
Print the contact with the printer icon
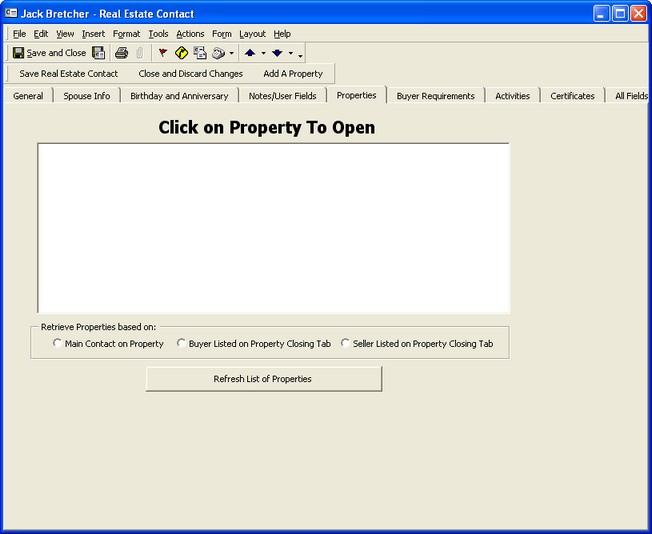tap(121, 53)
